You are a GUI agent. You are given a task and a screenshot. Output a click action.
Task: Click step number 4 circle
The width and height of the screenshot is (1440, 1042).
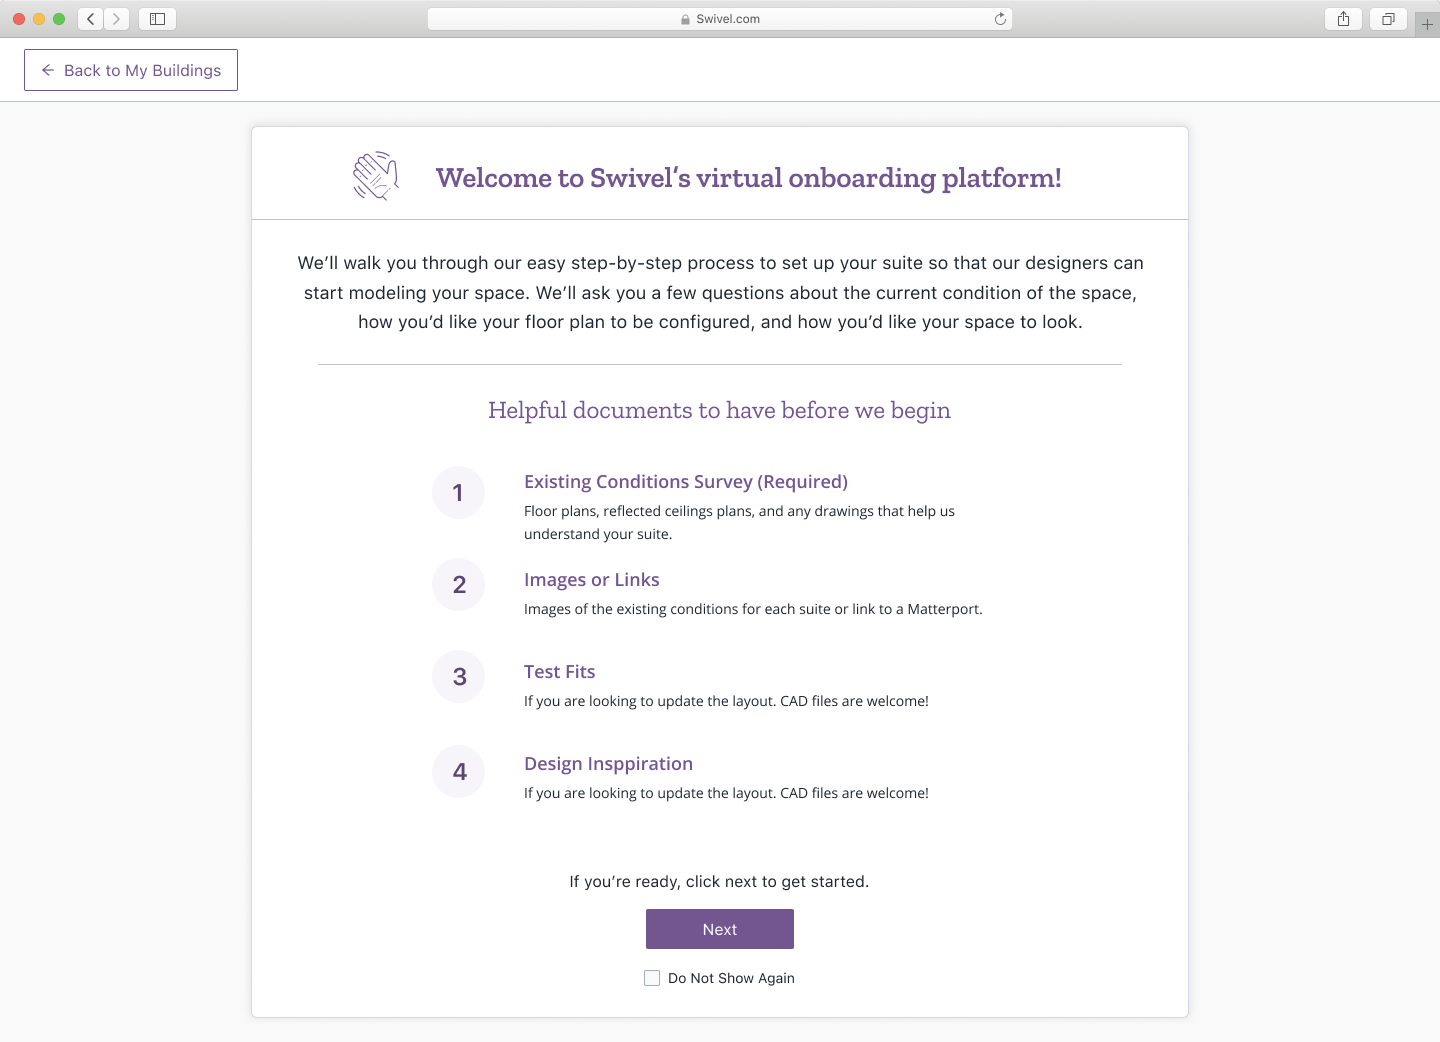click(x=458, y=771)
